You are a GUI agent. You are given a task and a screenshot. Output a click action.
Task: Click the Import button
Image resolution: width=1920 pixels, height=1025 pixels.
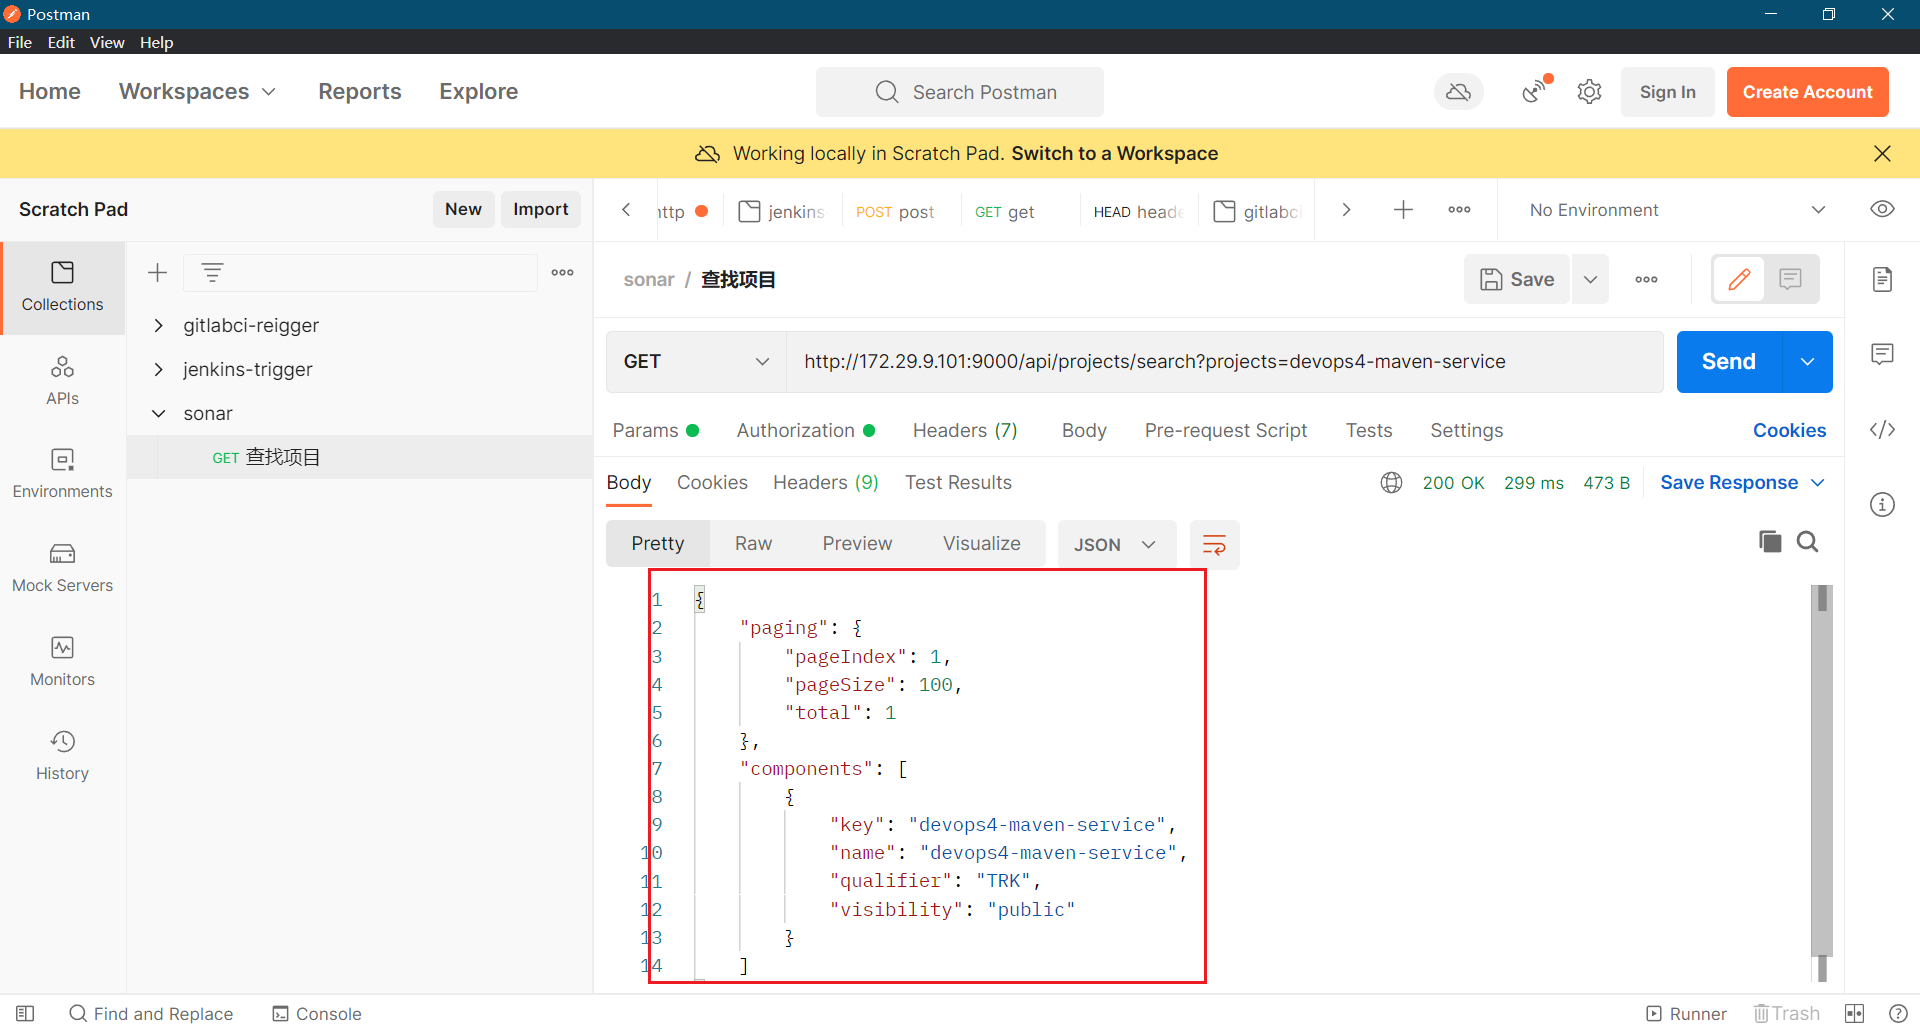pos(540,209)
